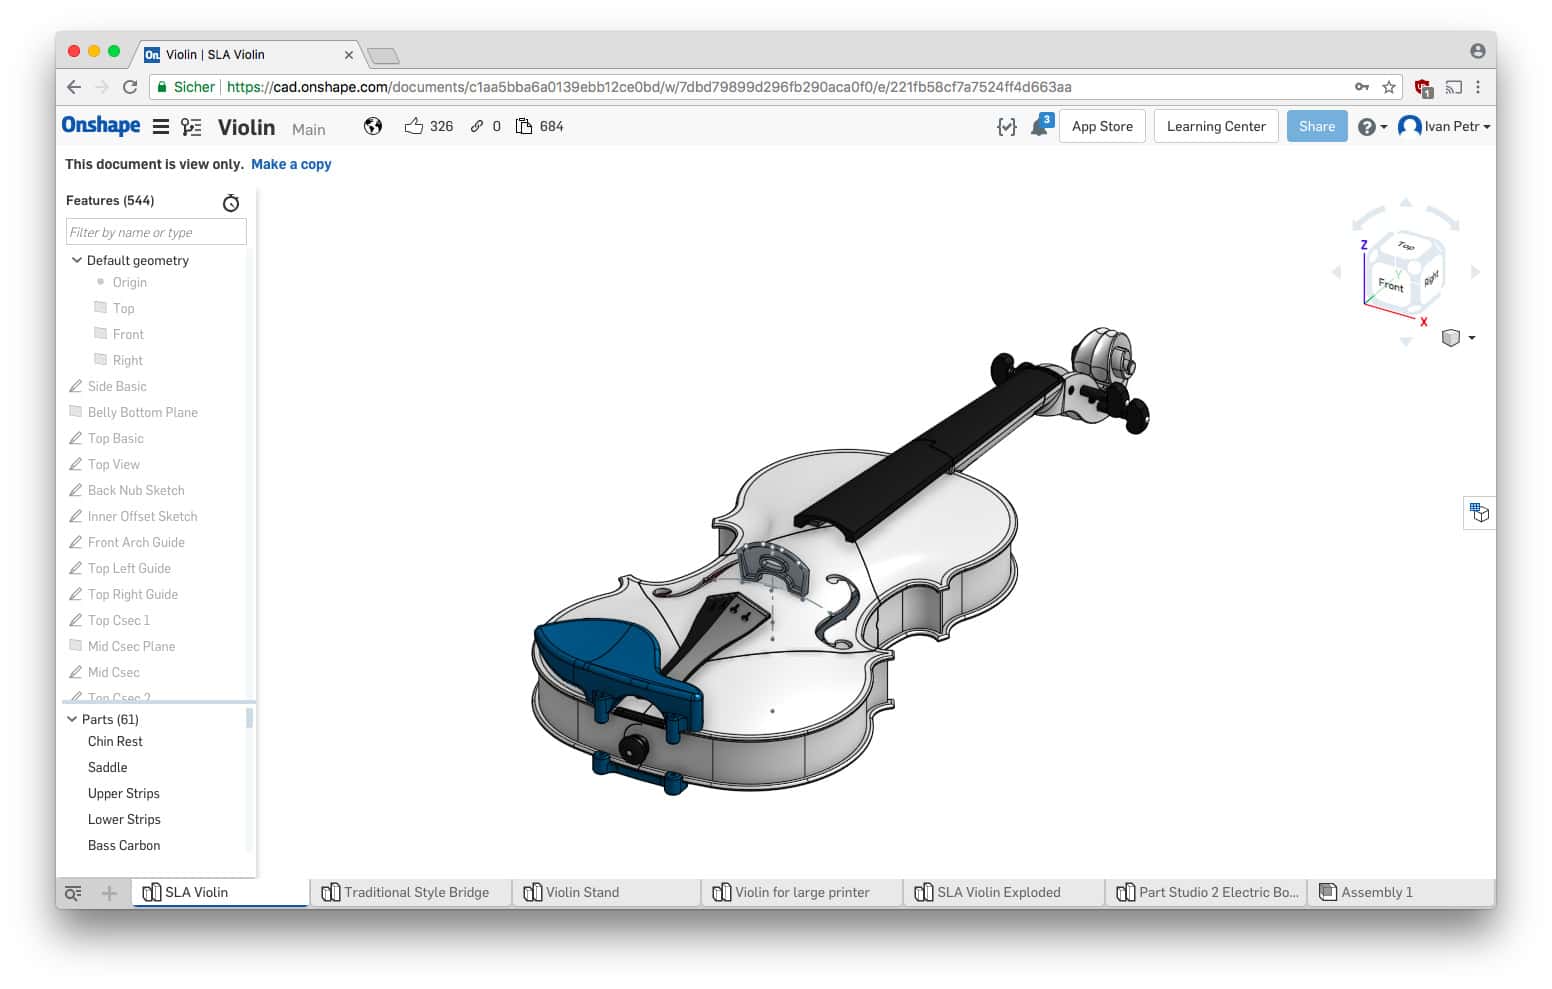The width and height of the screenshot is (1552, 989).
Task: Add a new tab with the plus icon
Action: (108, 892)
